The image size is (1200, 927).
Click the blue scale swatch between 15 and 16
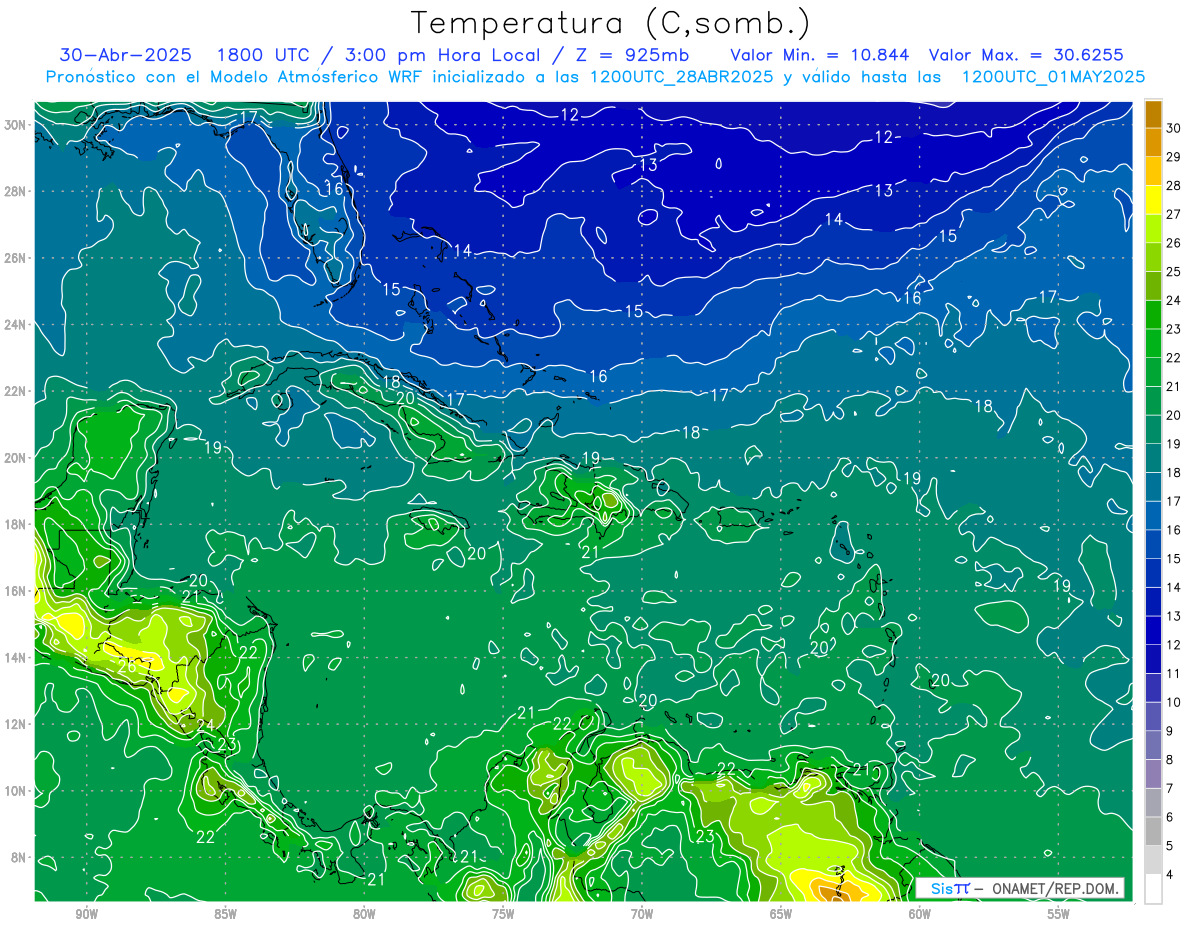(1153, 544)
